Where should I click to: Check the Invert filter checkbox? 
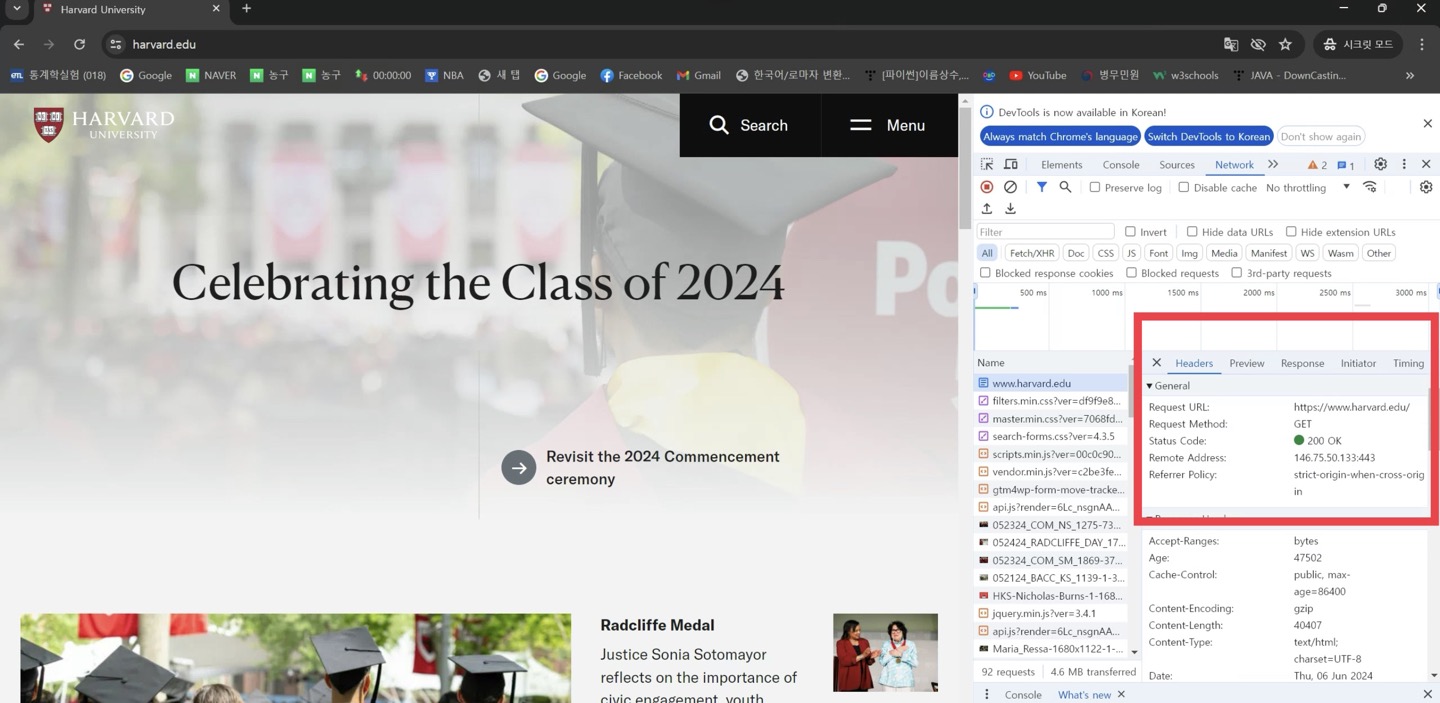(x=1130, y=231)
